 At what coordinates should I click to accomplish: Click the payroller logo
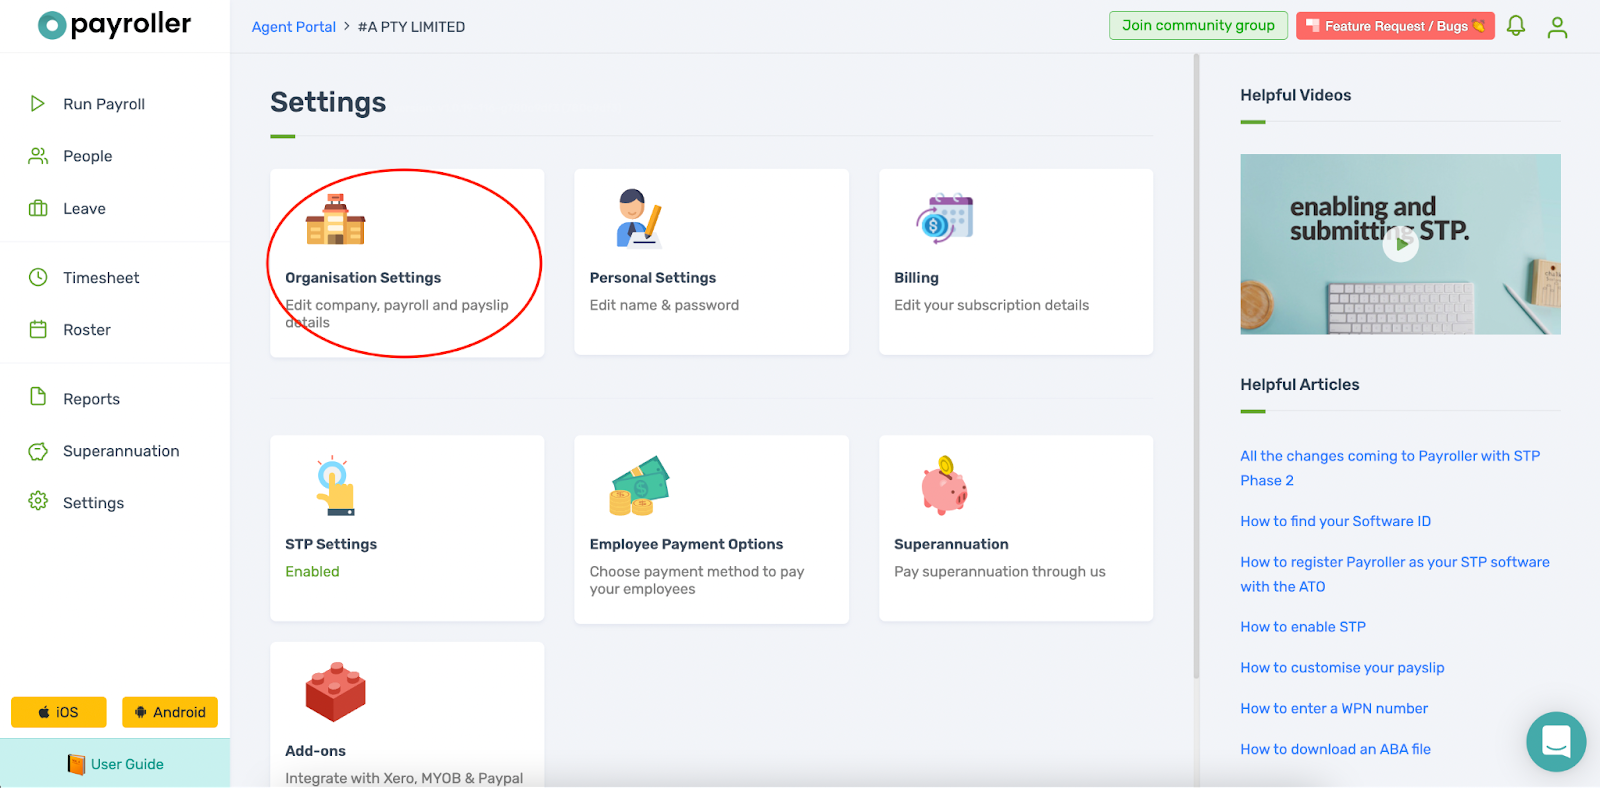pos(114,25)
